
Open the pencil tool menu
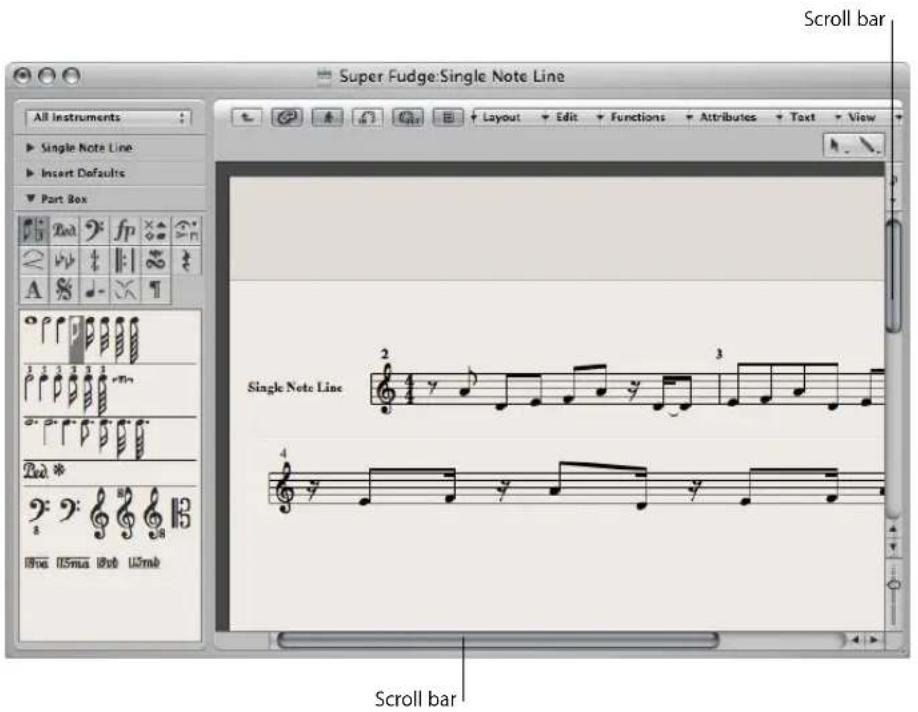(x=869, y=145)
